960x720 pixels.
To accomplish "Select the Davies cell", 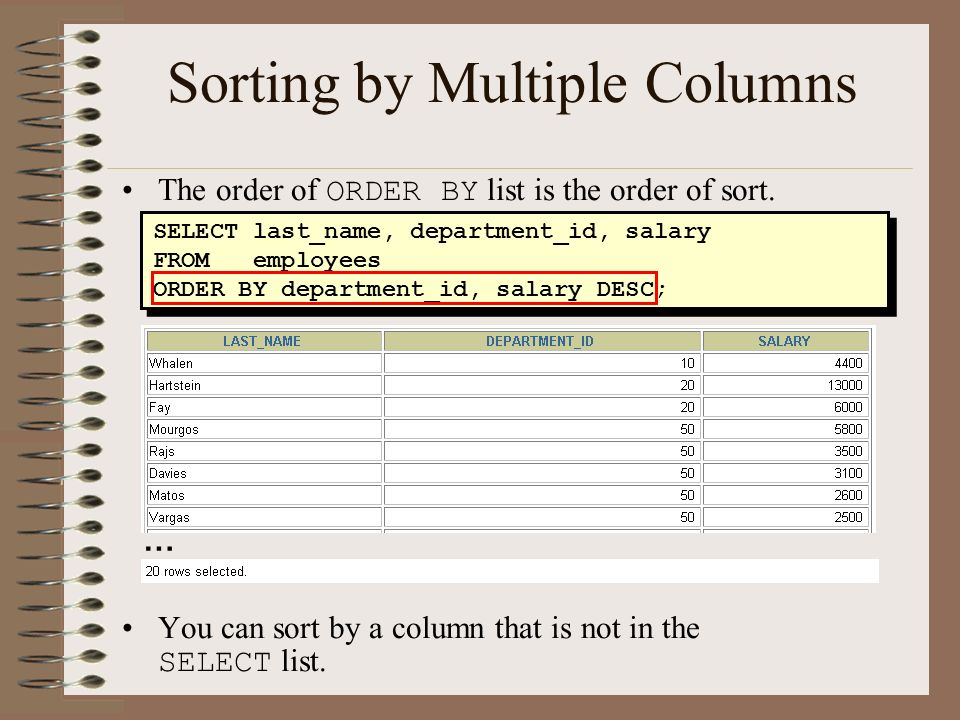I will pos(264,473).
